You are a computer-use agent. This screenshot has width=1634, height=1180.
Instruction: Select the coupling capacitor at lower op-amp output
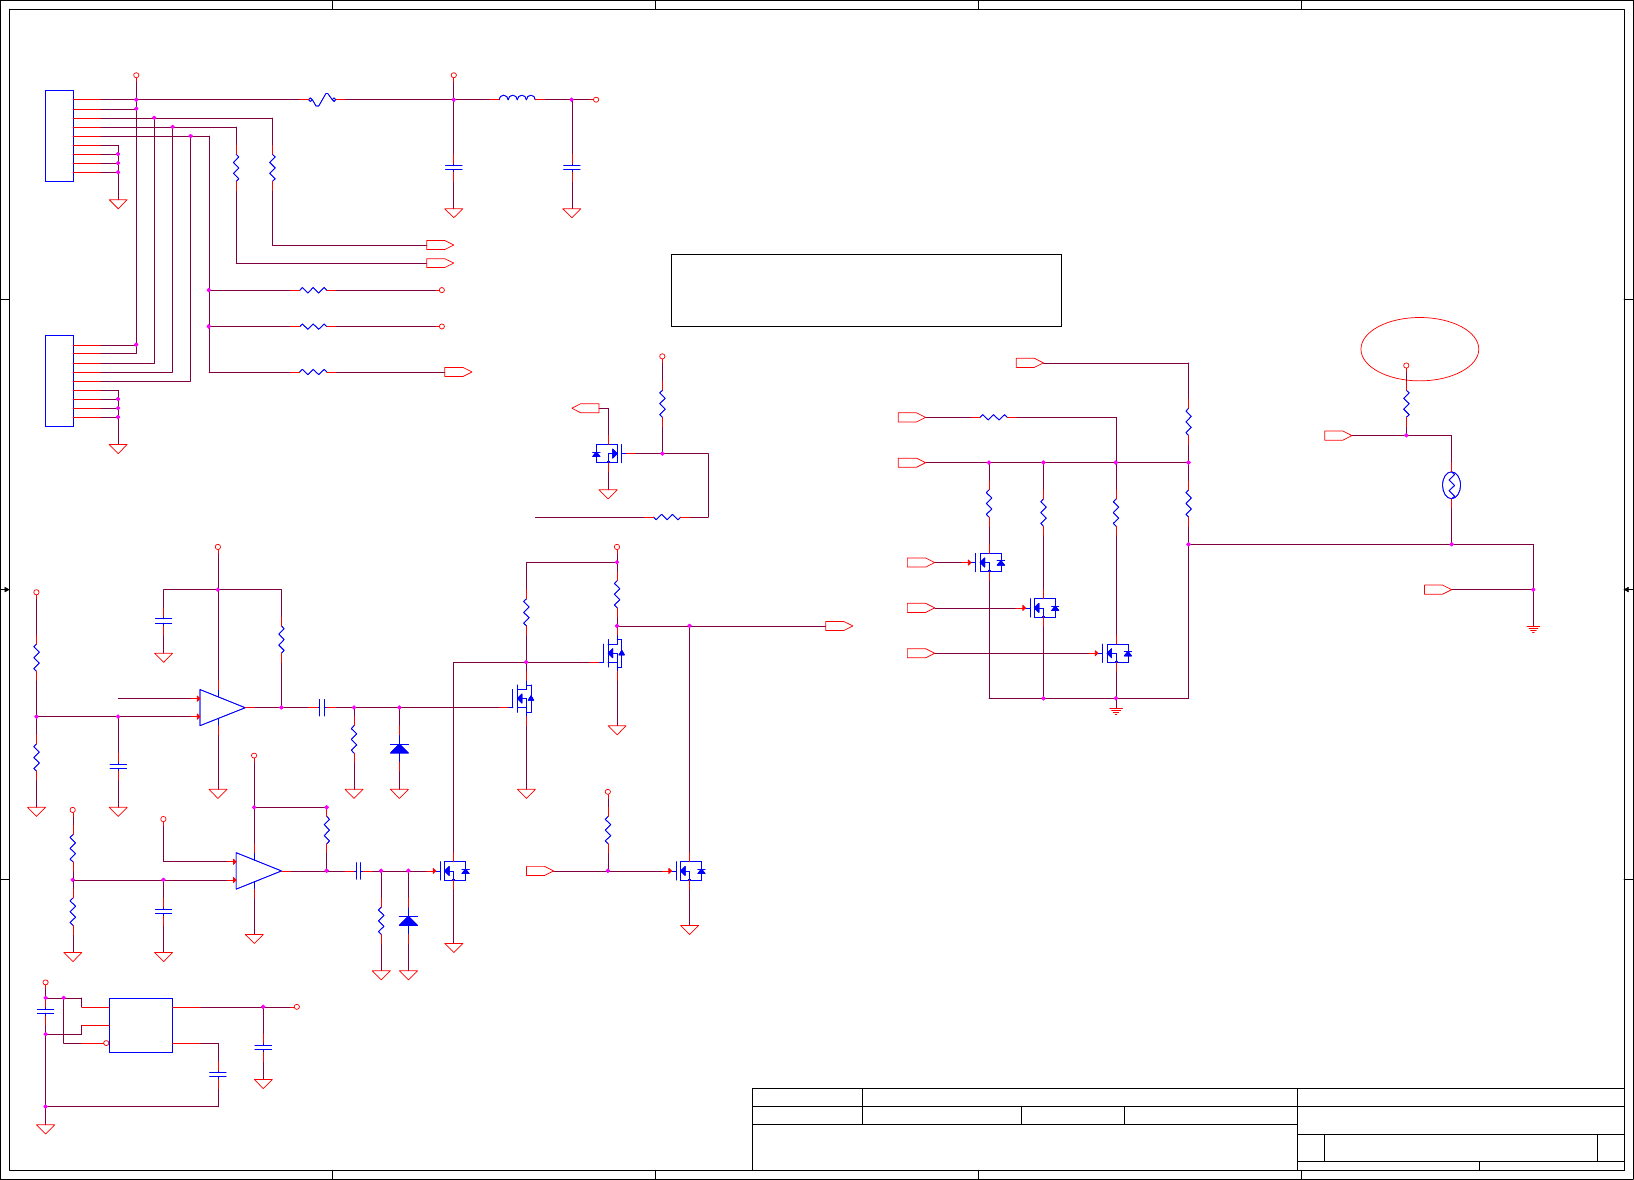358,871
